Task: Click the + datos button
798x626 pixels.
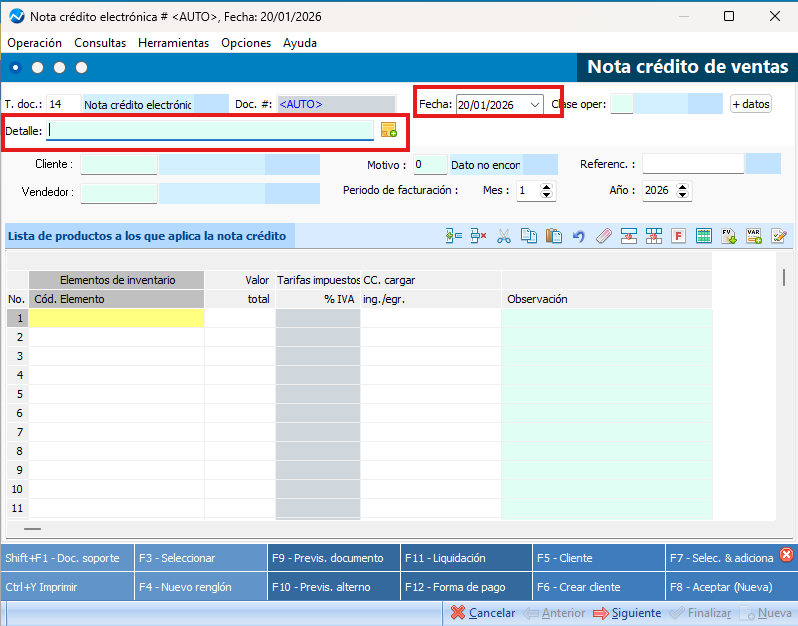Action: point(751,104)
